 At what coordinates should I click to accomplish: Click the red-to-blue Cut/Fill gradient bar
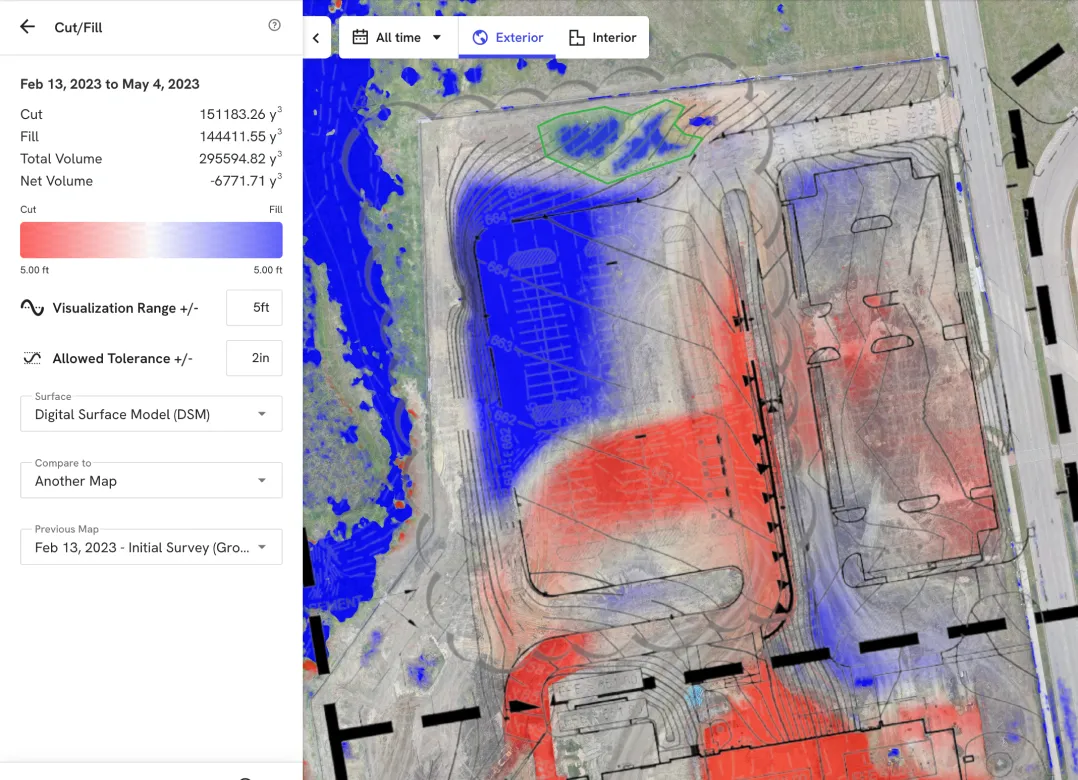(x=151, y=240)
